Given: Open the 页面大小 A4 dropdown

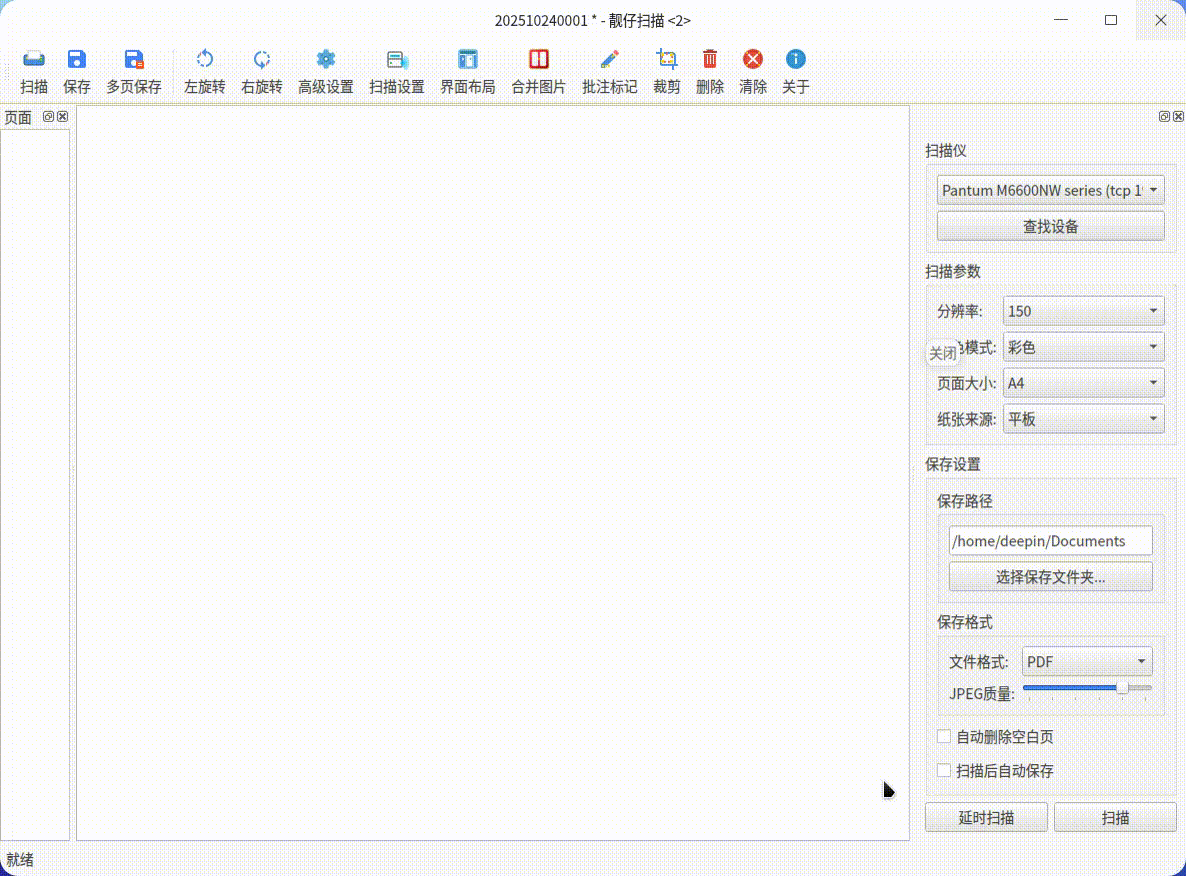Looking at the screenshot, I should point(1083,383).
